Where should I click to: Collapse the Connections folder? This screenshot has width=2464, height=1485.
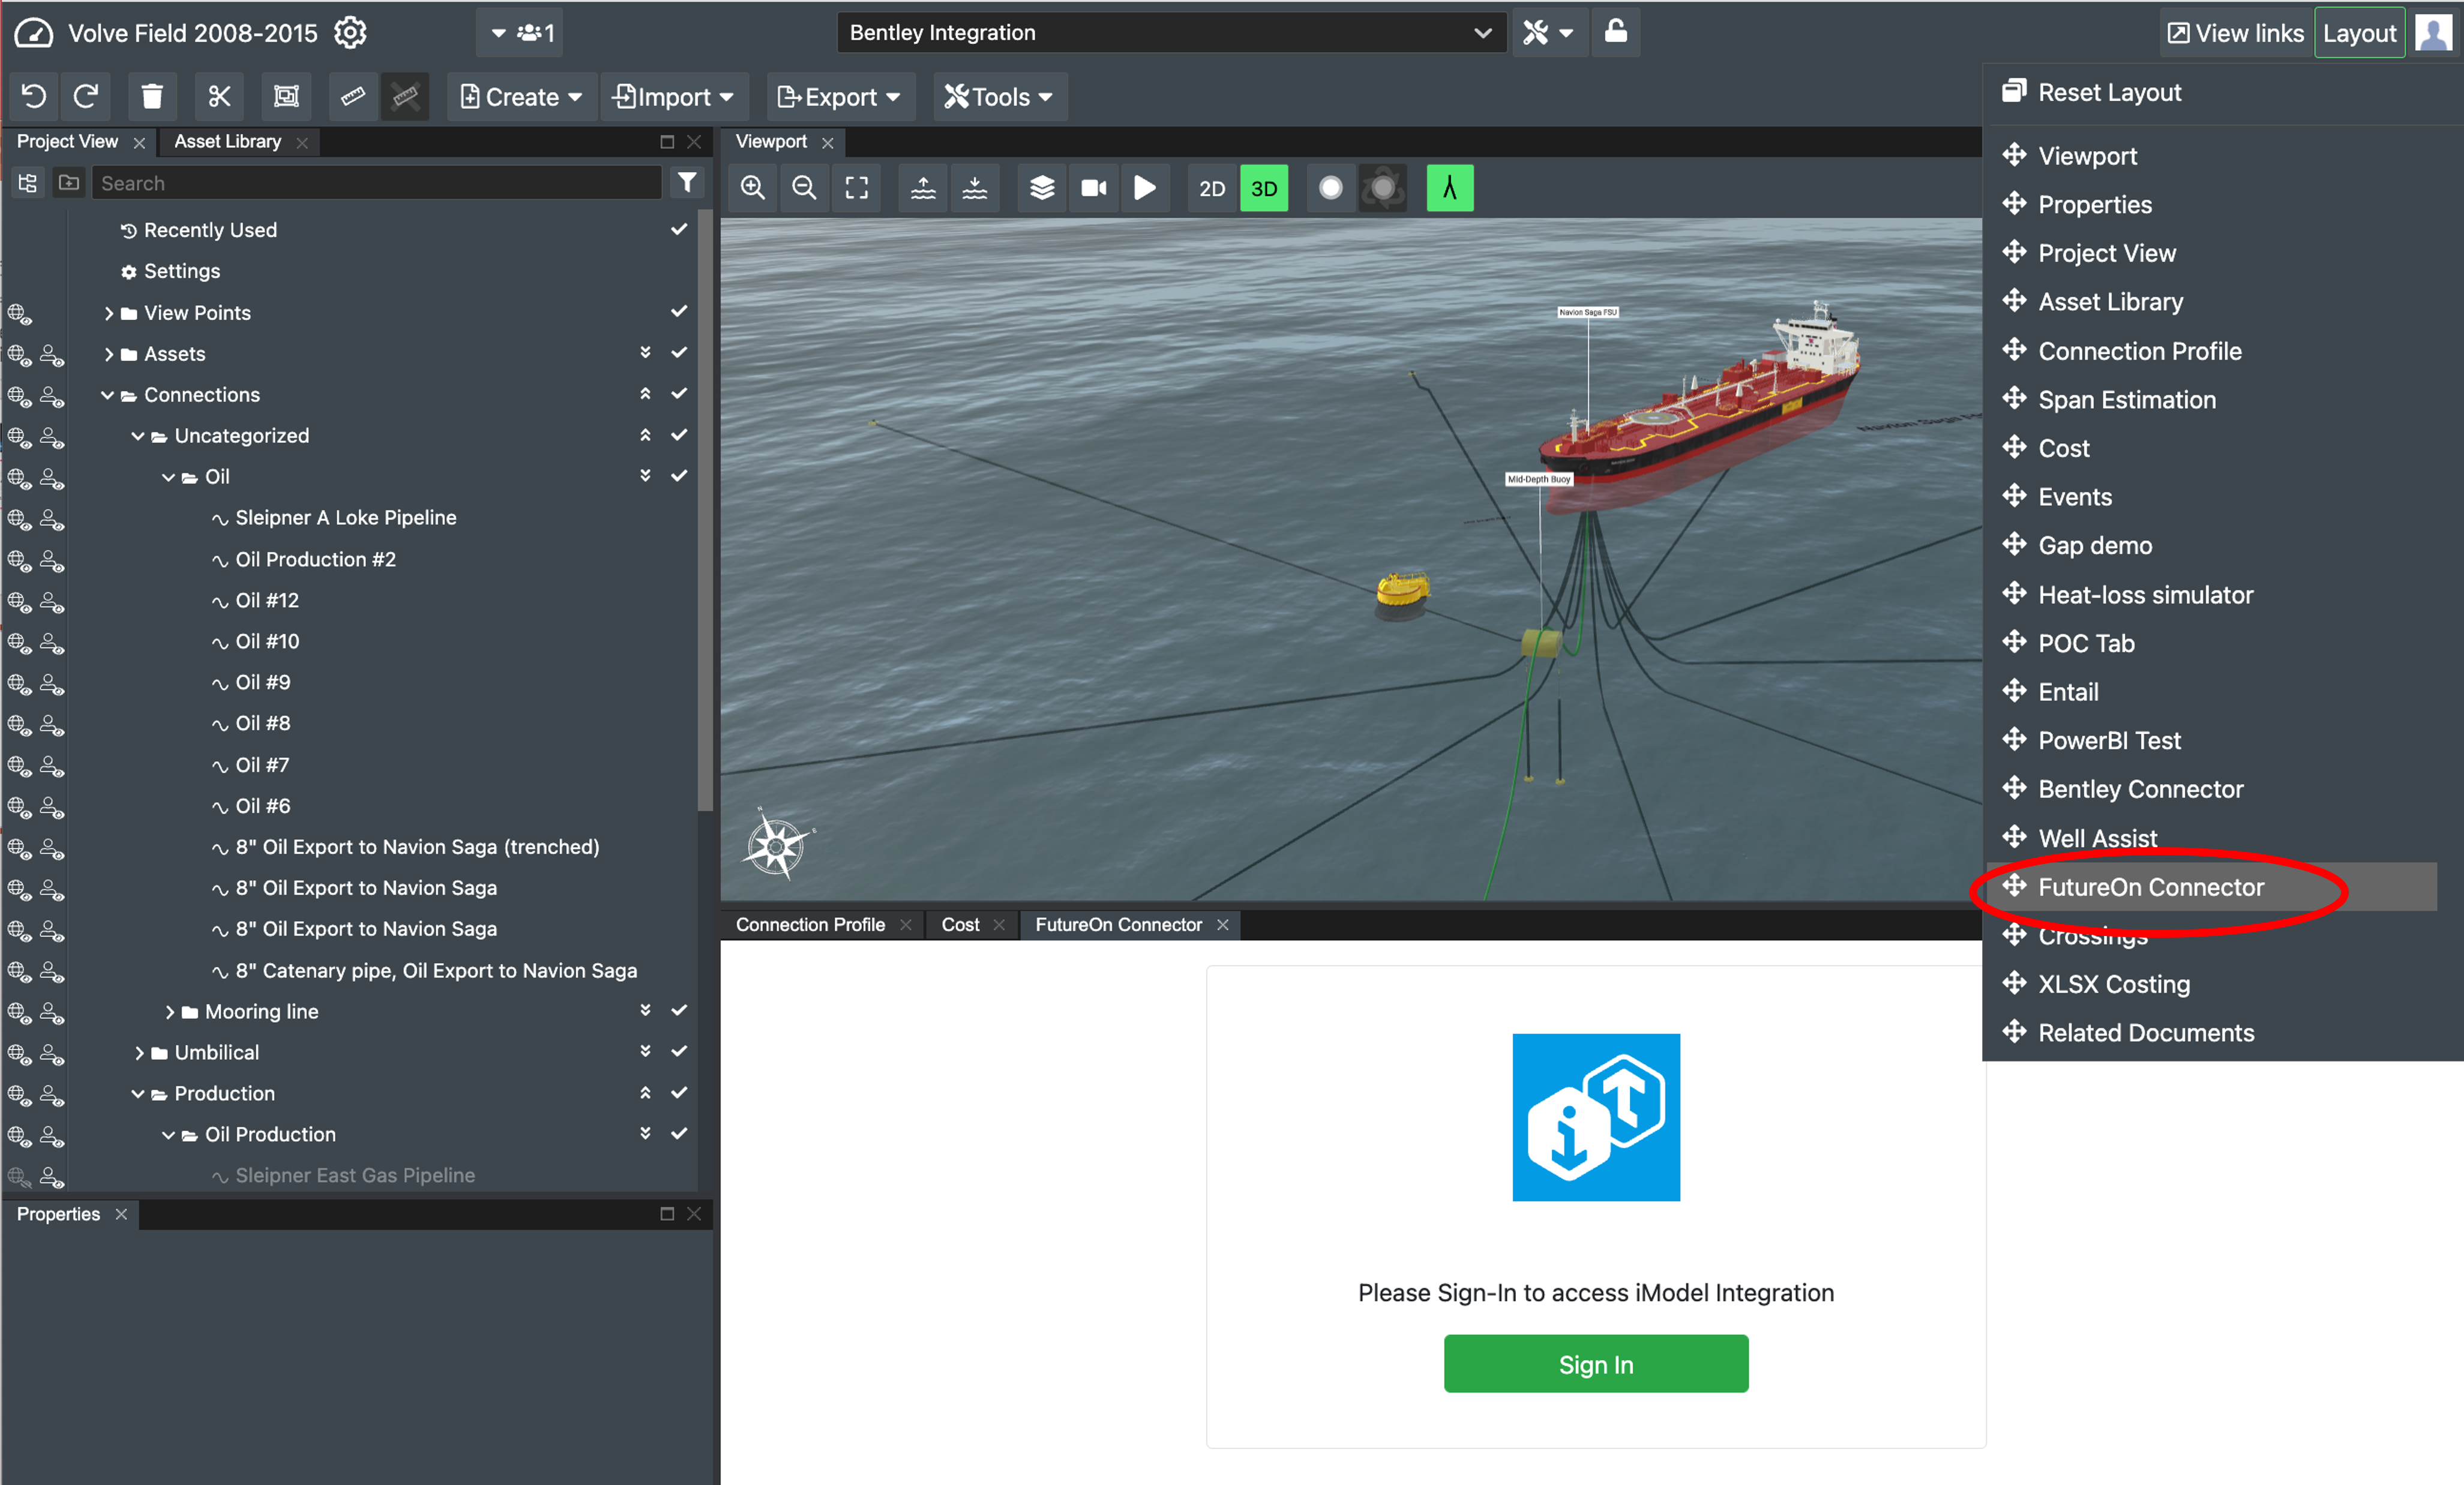click(x=108, y=395)
